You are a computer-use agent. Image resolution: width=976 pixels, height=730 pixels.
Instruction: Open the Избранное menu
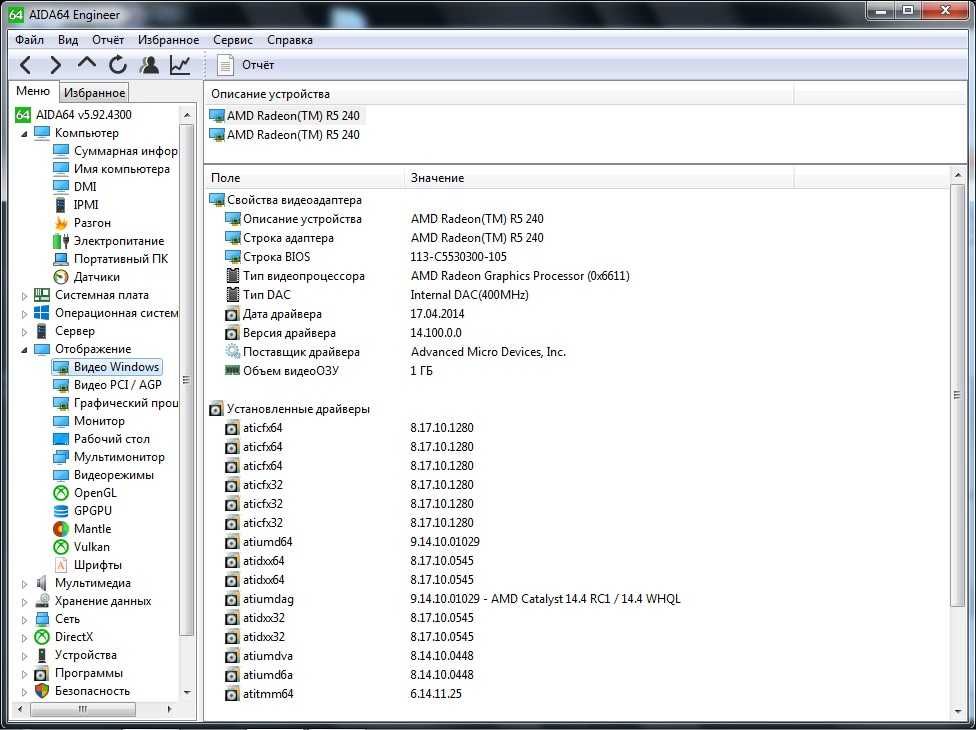(169, 40)
